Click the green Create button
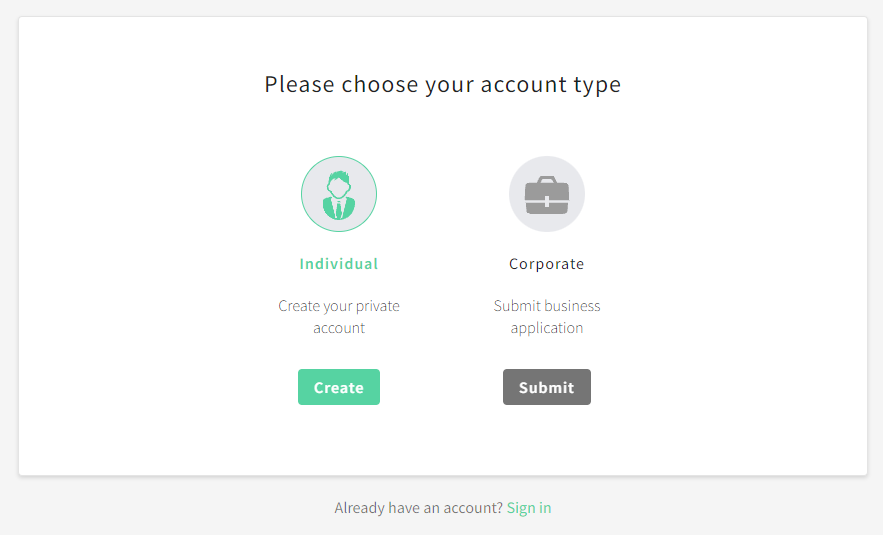883x535 pixels. pos(339,387)
